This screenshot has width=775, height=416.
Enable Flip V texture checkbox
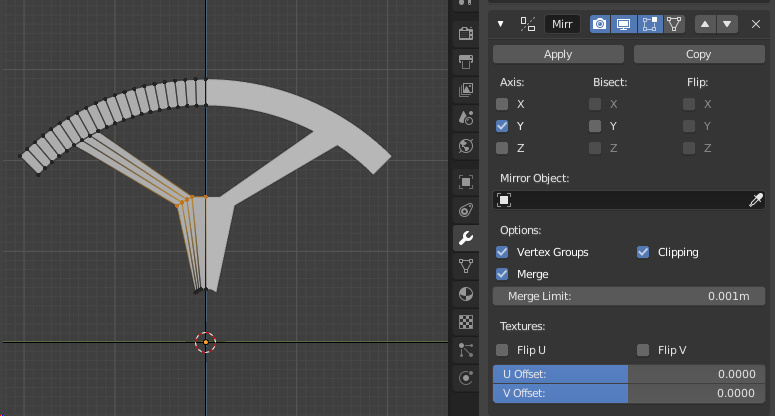tap(643, 350)
